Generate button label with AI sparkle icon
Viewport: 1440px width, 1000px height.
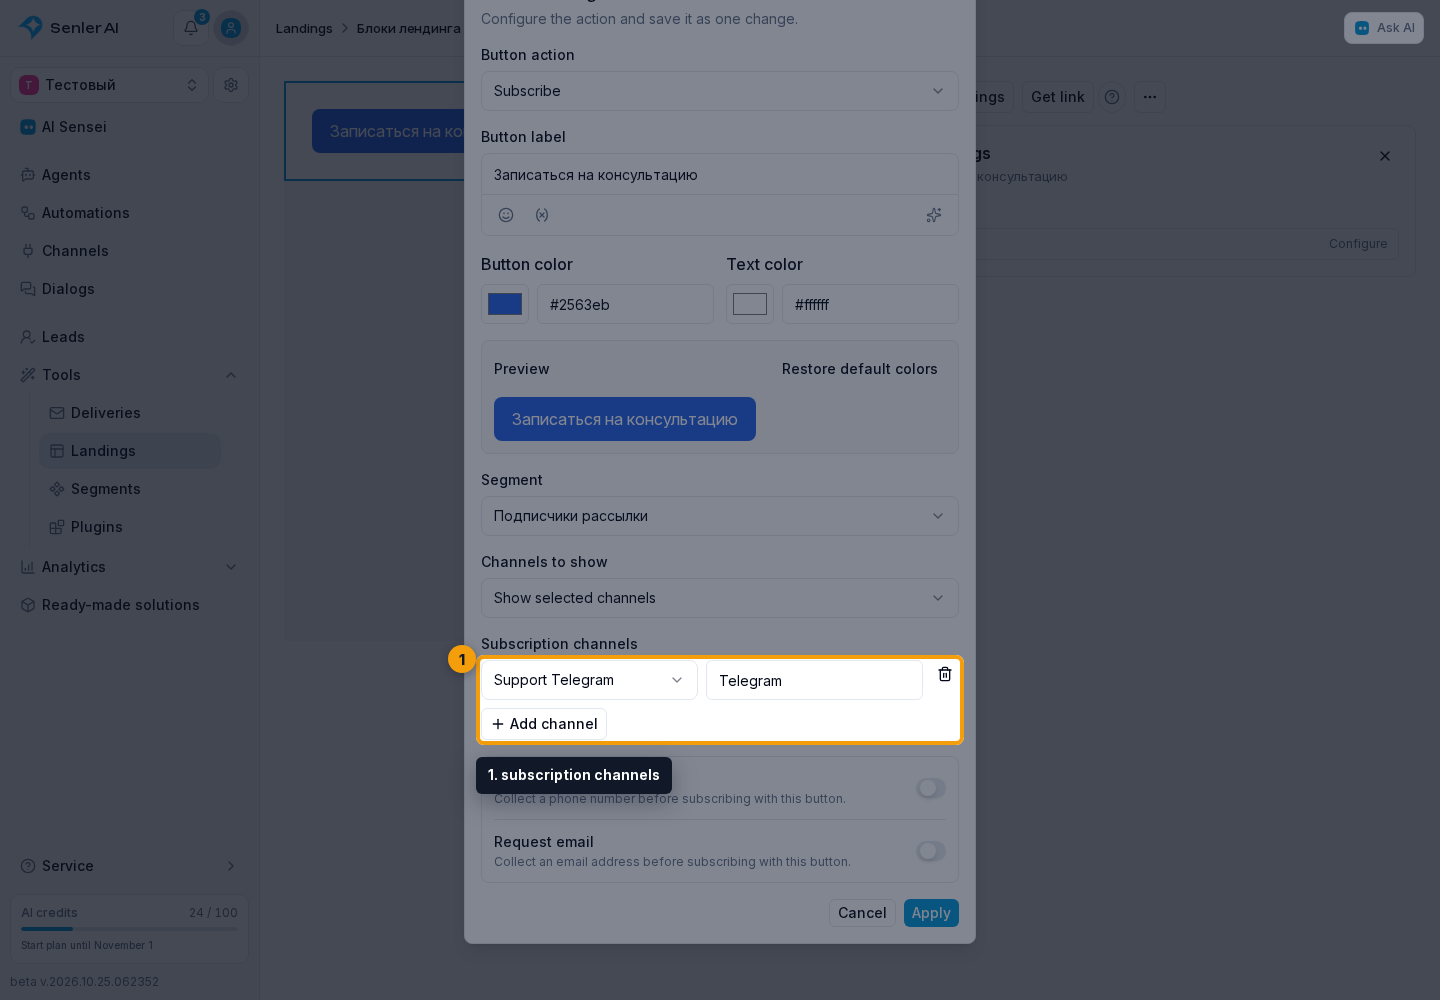934,215
